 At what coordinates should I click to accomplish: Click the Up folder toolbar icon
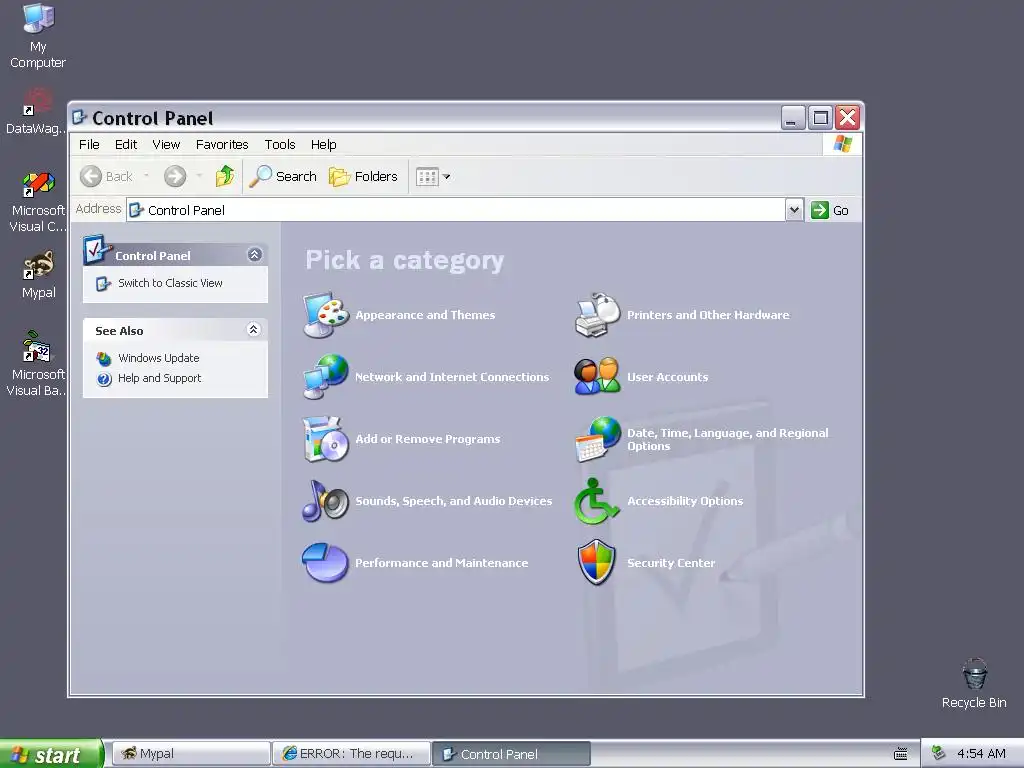click(x=225, y=176)
